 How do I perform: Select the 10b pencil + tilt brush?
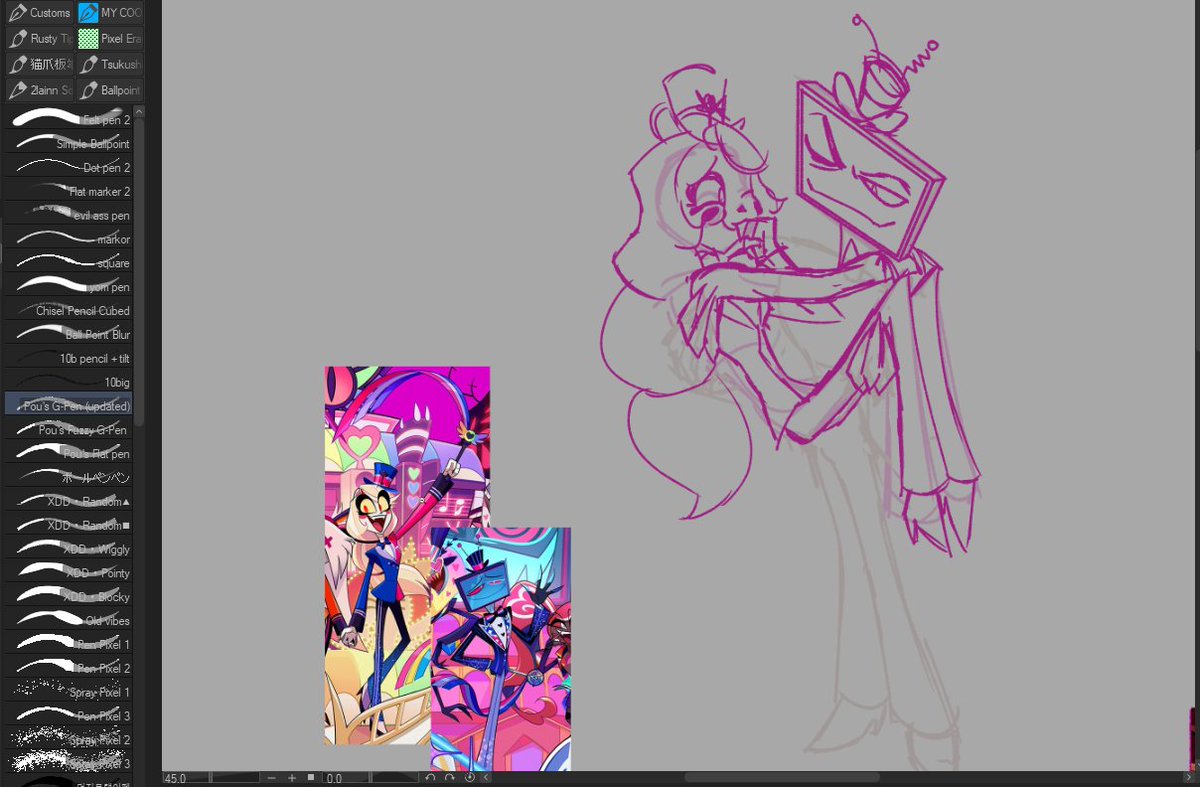click(x=68, y=358)
